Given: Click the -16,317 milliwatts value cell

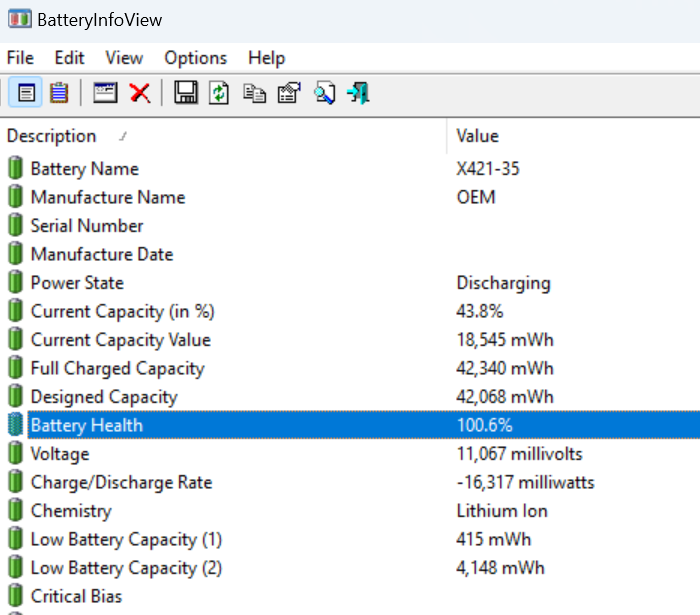Looking at the screenshot, I should point(525,482).
